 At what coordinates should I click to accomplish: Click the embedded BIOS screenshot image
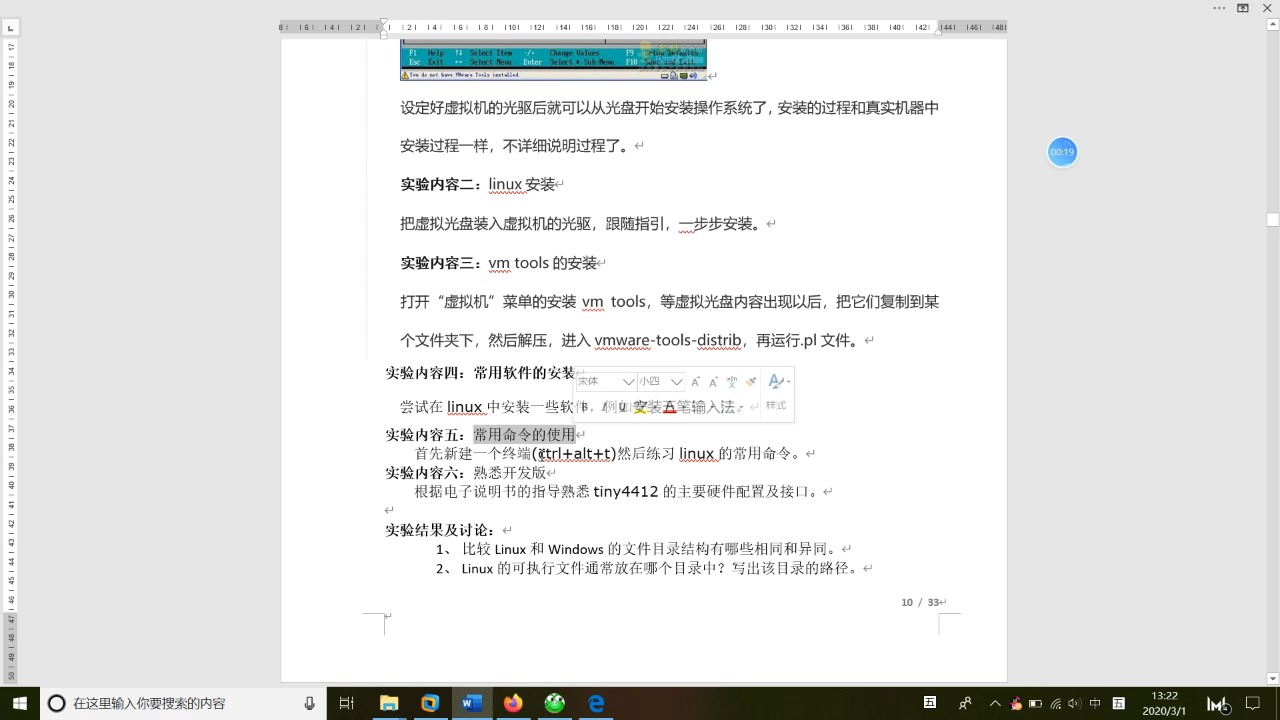pyautogui.click(x=553, y=60)
